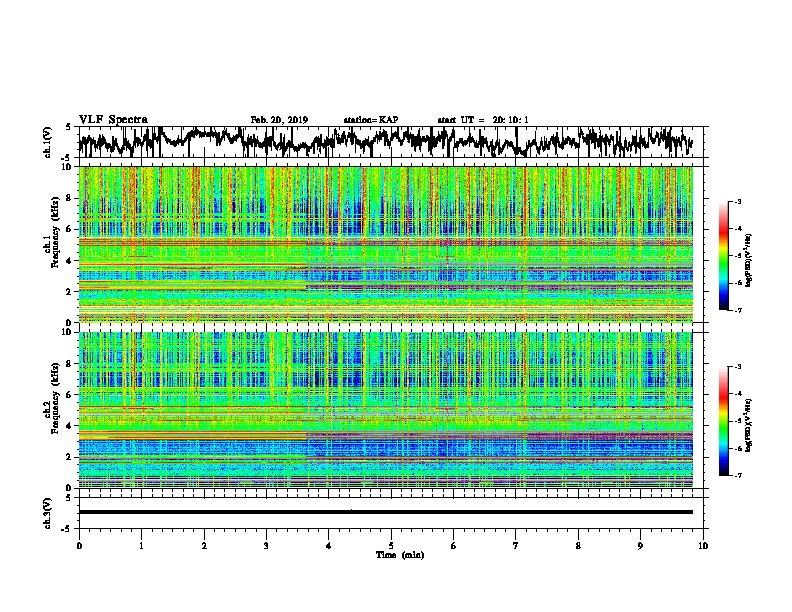Viewport: 792px width, 612px height.
Task: Click the "ch.3(V)" vertical axis label
Action: click(48, 513)
